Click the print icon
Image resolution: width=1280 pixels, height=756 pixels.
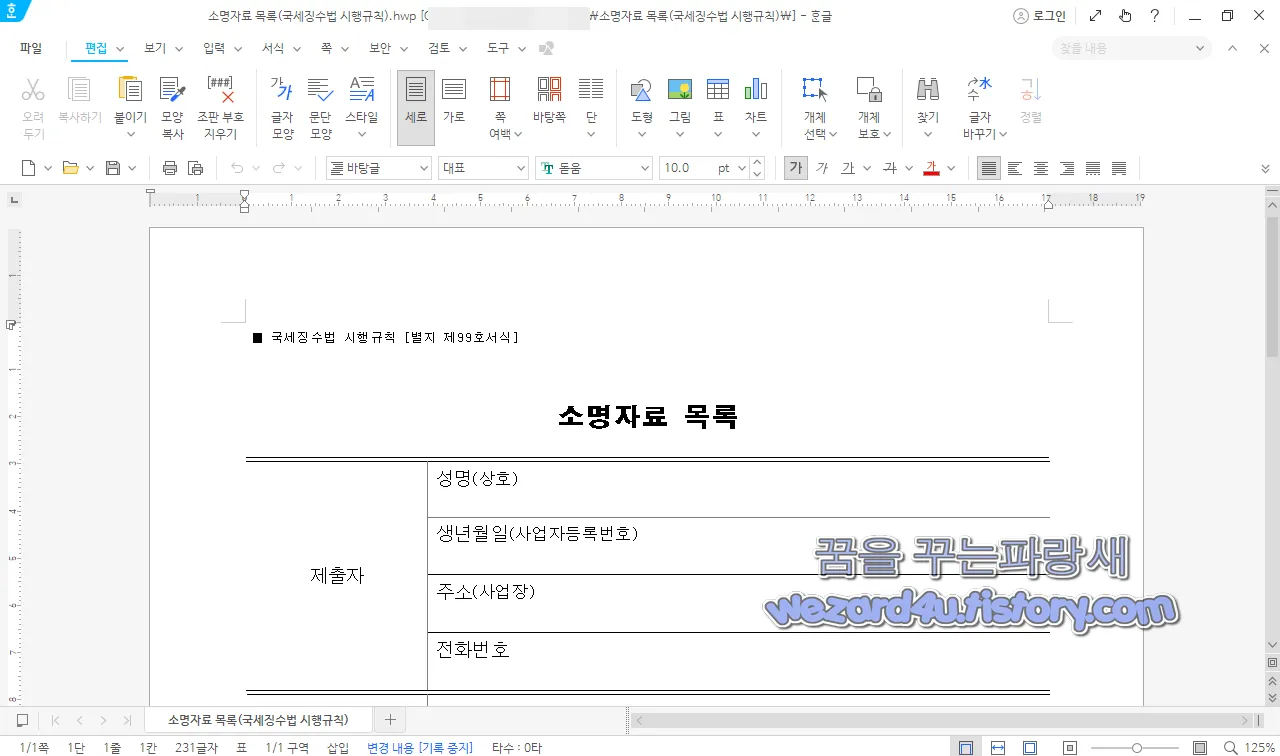tap(170, 168)
